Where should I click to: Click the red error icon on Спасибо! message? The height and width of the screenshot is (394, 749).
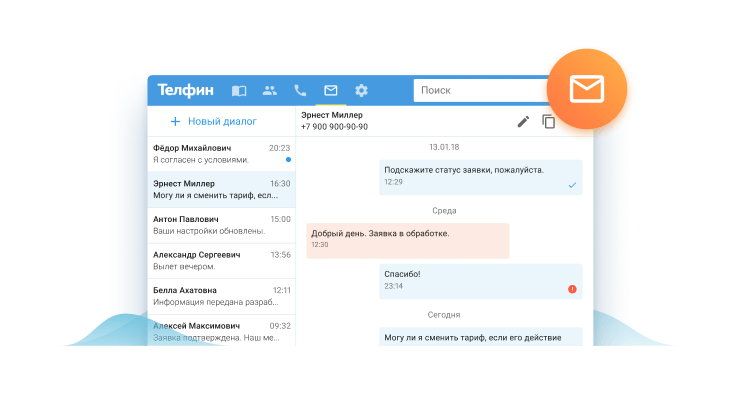point(572,289)
